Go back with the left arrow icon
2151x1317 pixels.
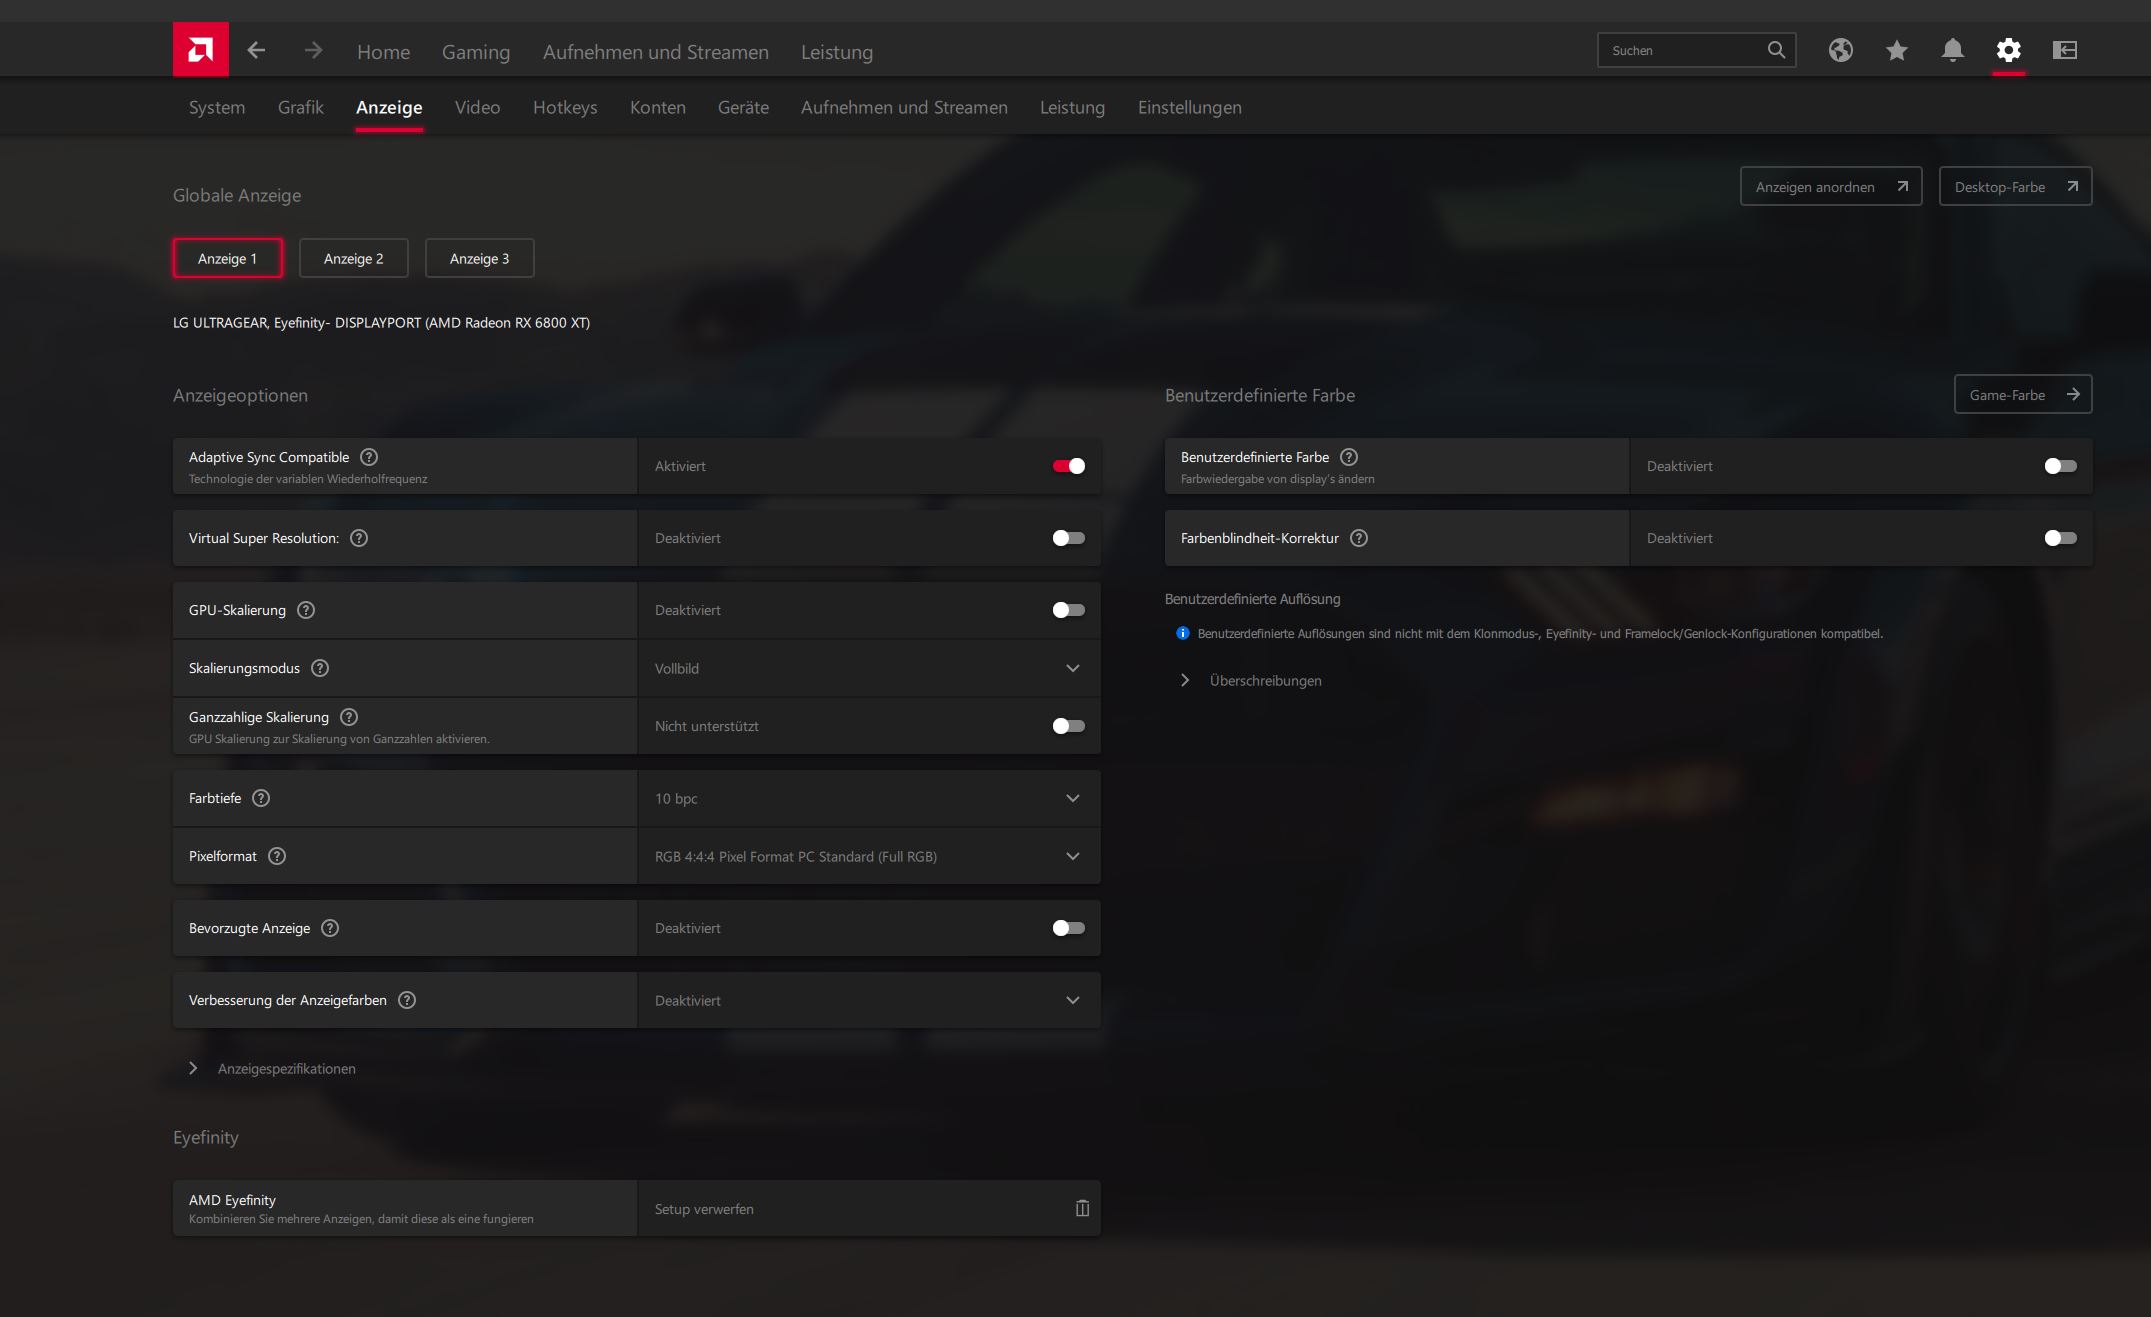tap(256, 50)
